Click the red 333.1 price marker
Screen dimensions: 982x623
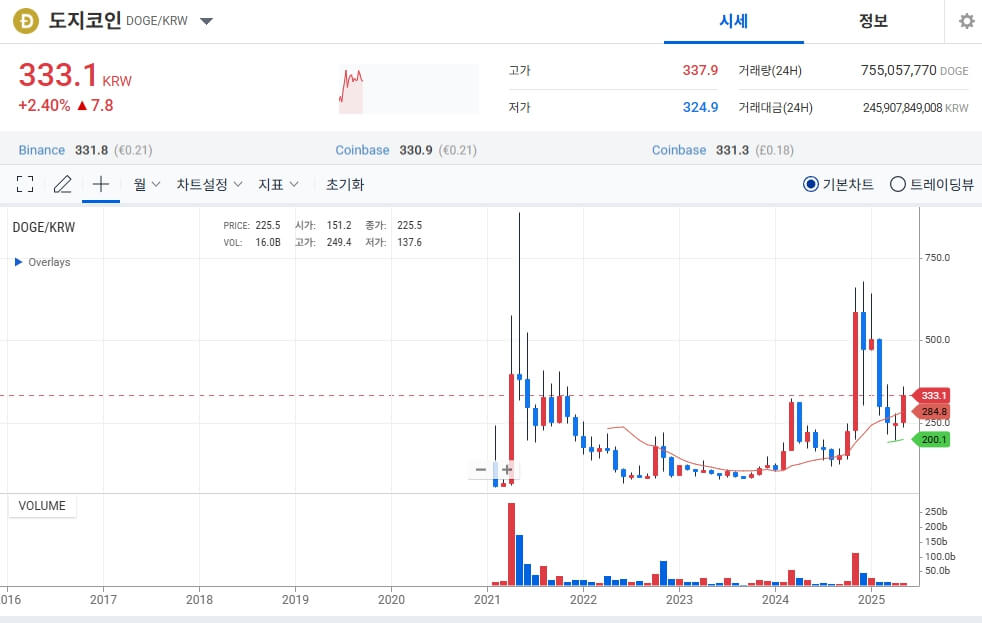931,396
